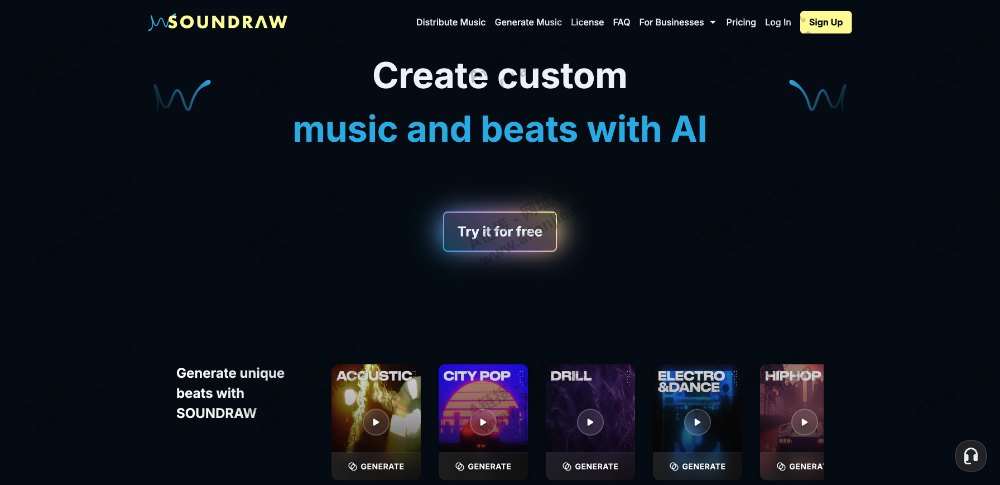View the Pricing page
The image size is (1000, 485).
741,22
